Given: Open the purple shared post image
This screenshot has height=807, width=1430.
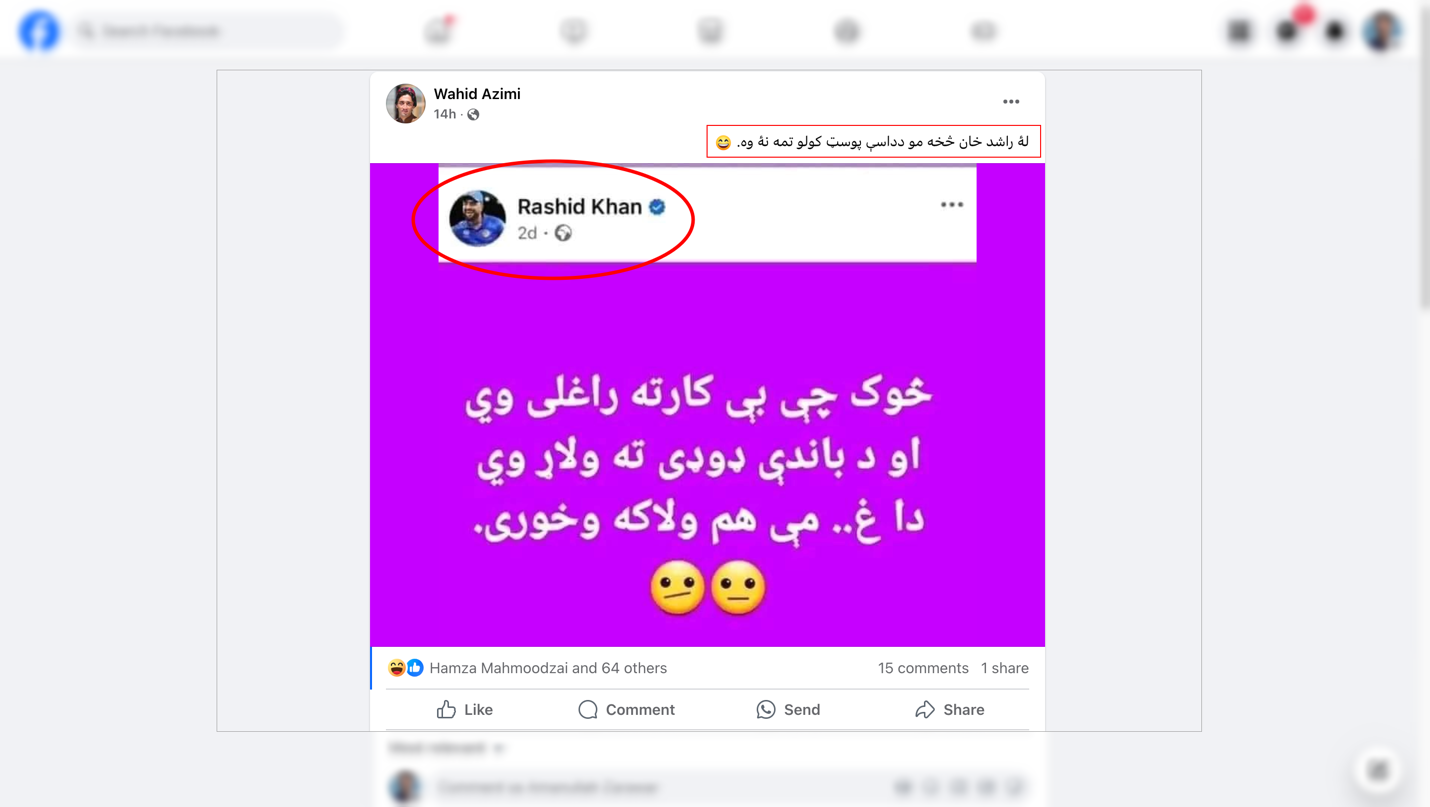Looking at the screenshot, I should click(x=707, y=405).
